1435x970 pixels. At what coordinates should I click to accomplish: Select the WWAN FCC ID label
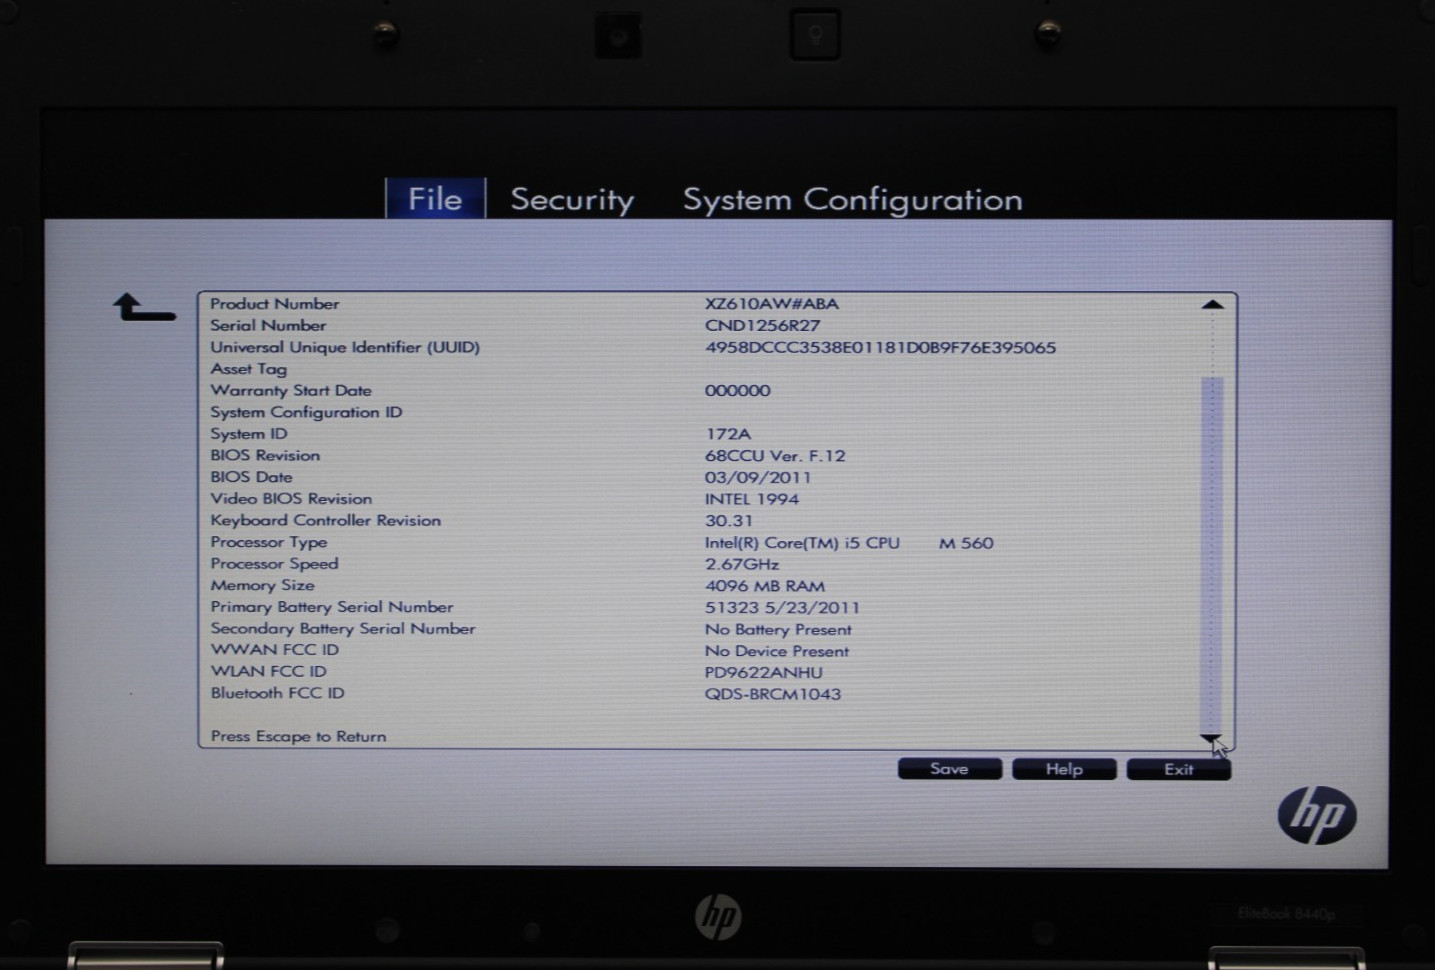click(275, 650)
